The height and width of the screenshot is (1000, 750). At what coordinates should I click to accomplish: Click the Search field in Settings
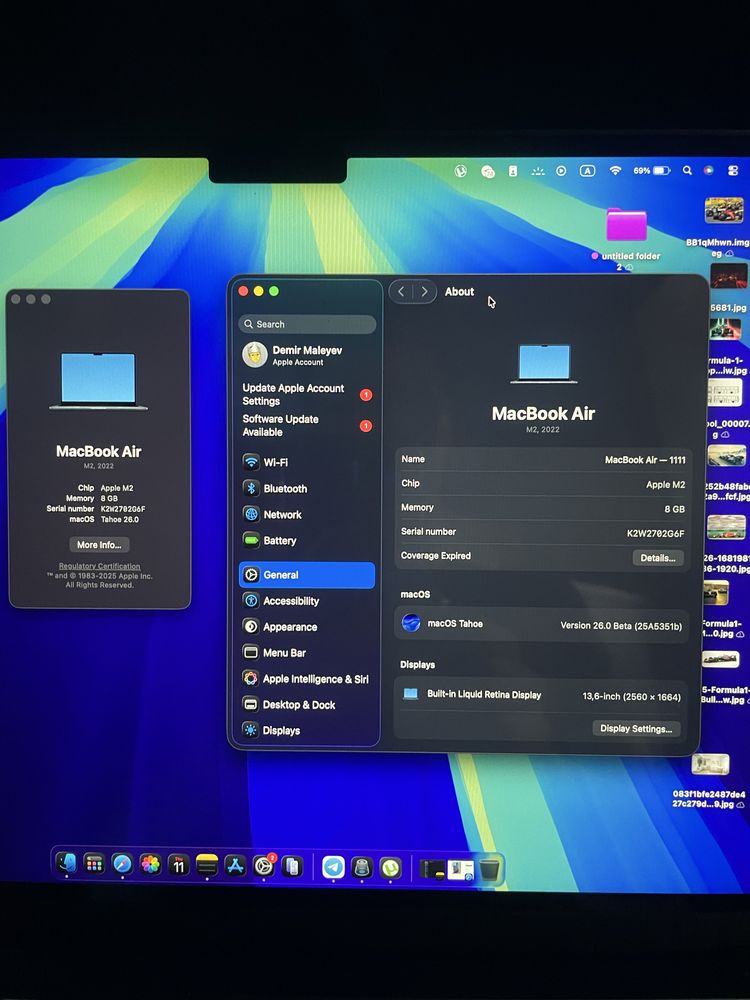(307, 324)
